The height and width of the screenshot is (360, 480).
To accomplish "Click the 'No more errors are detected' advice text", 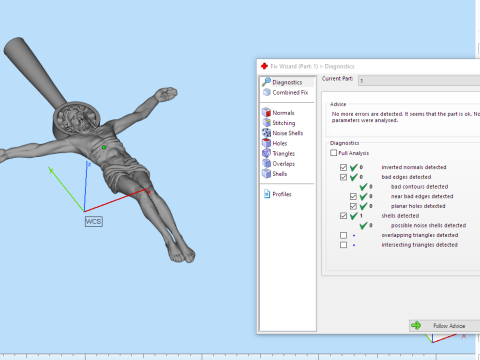I will pyautogui.click(x=406, y=117).
